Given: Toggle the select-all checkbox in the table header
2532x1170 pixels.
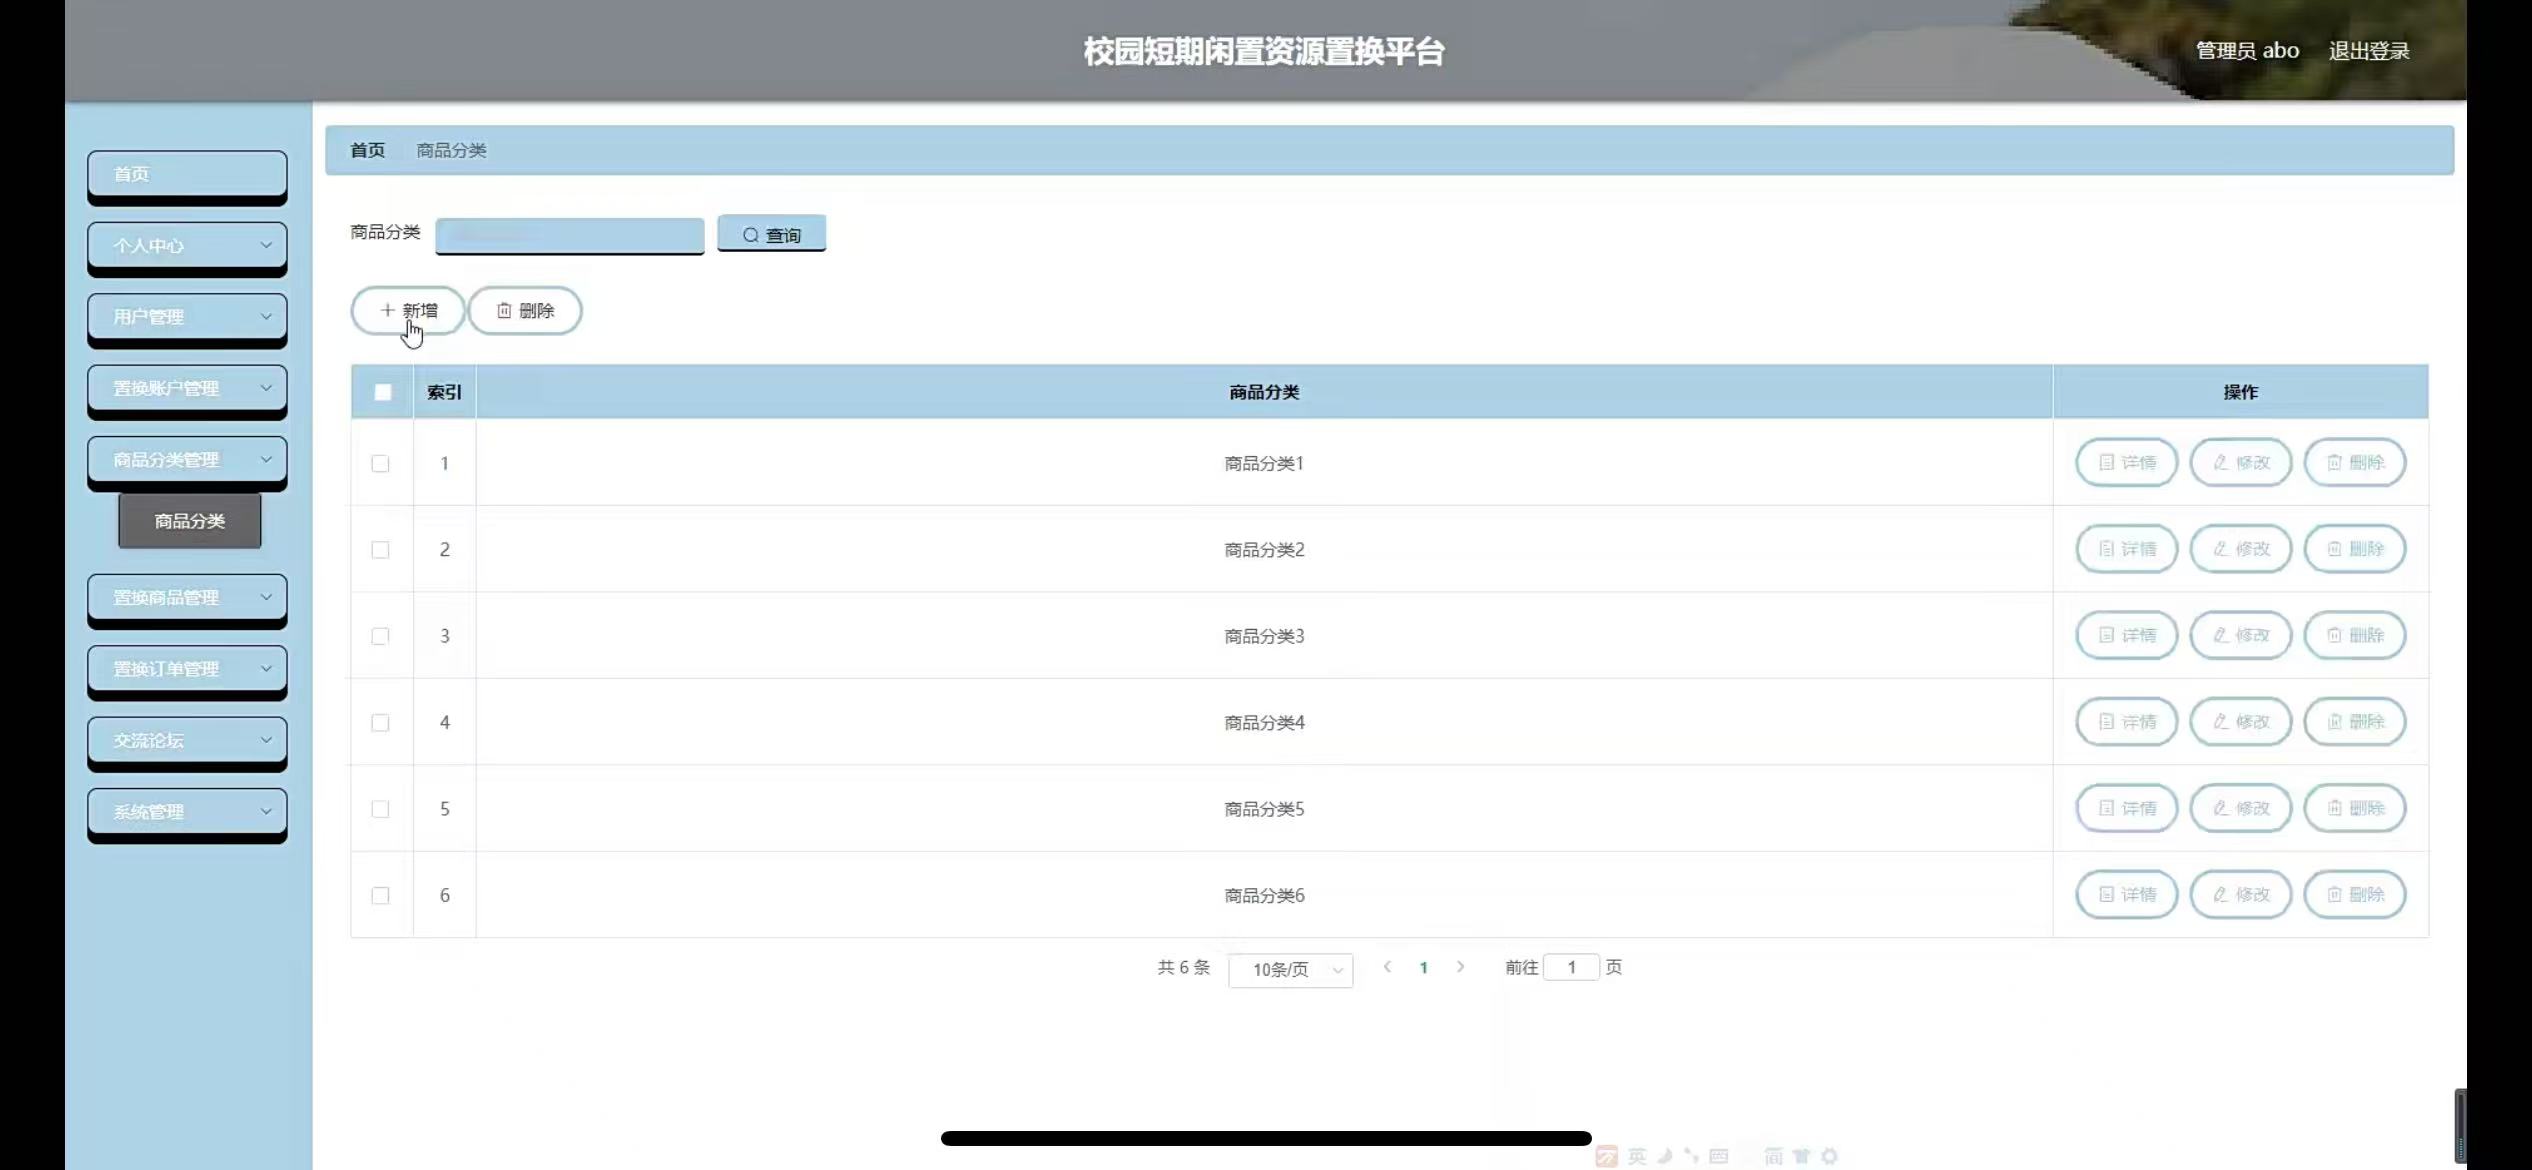Looking at the screenshot, I should (x=382, y=392).
